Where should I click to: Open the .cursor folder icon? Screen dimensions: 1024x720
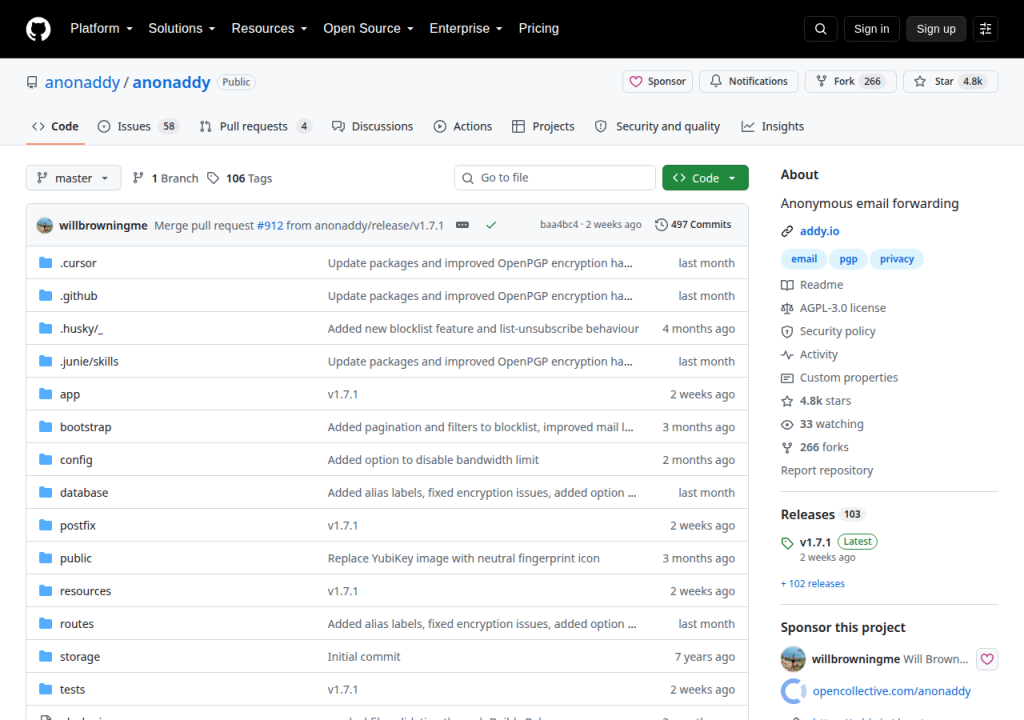45,263
